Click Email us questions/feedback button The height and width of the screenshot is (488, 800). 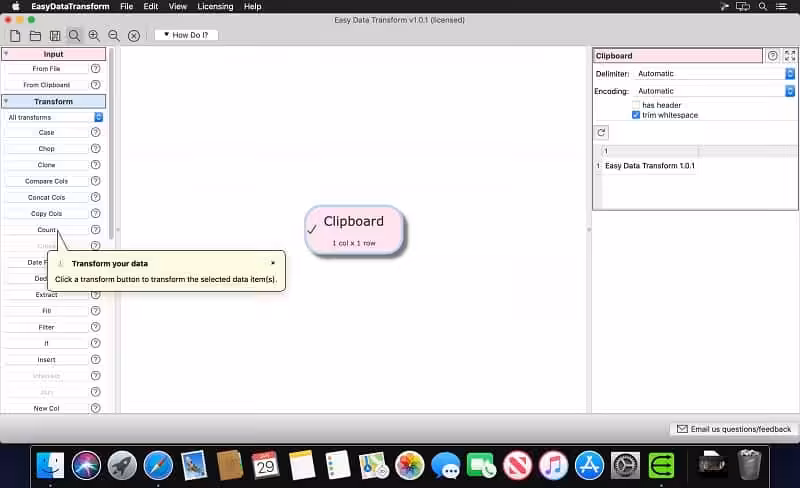[734, 429]
